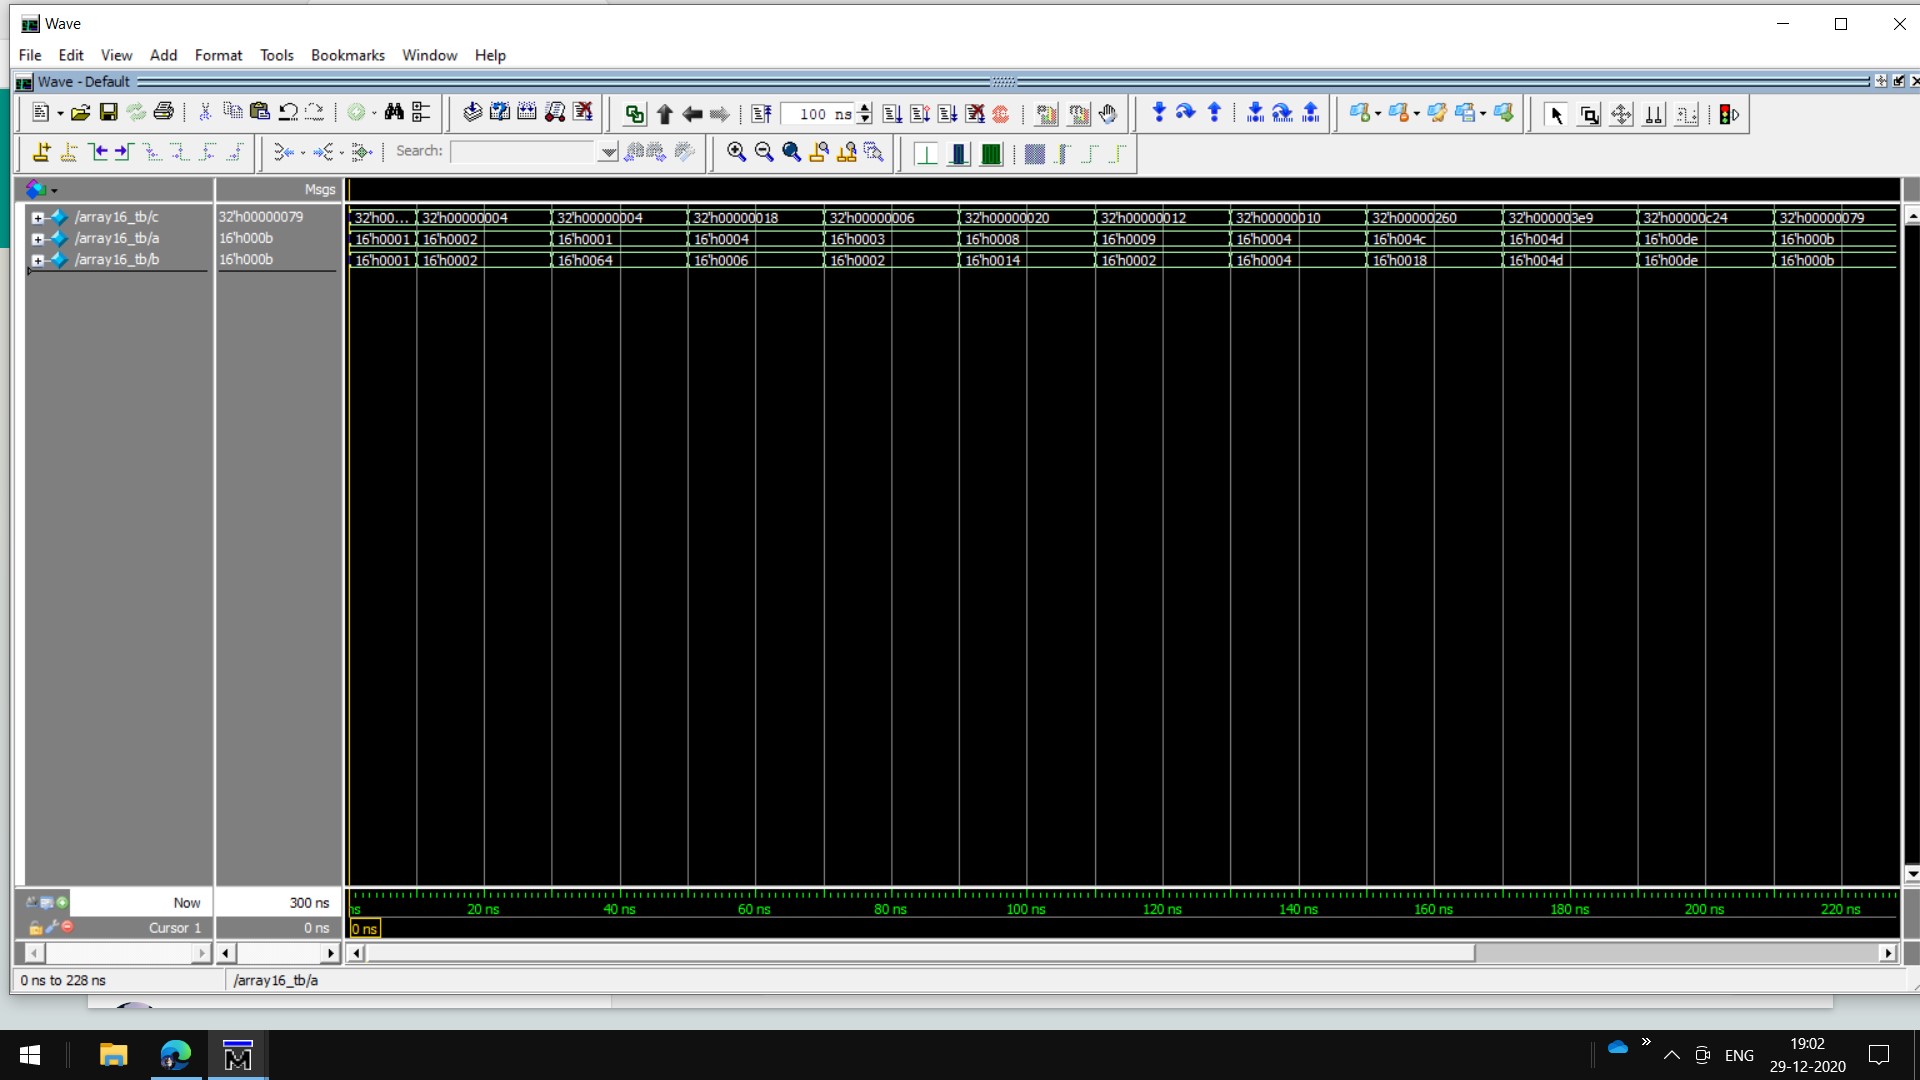Toggle the Pan Mode tool button
This screenshot has height=1080, width=1920.
[x=1621, y=115]
